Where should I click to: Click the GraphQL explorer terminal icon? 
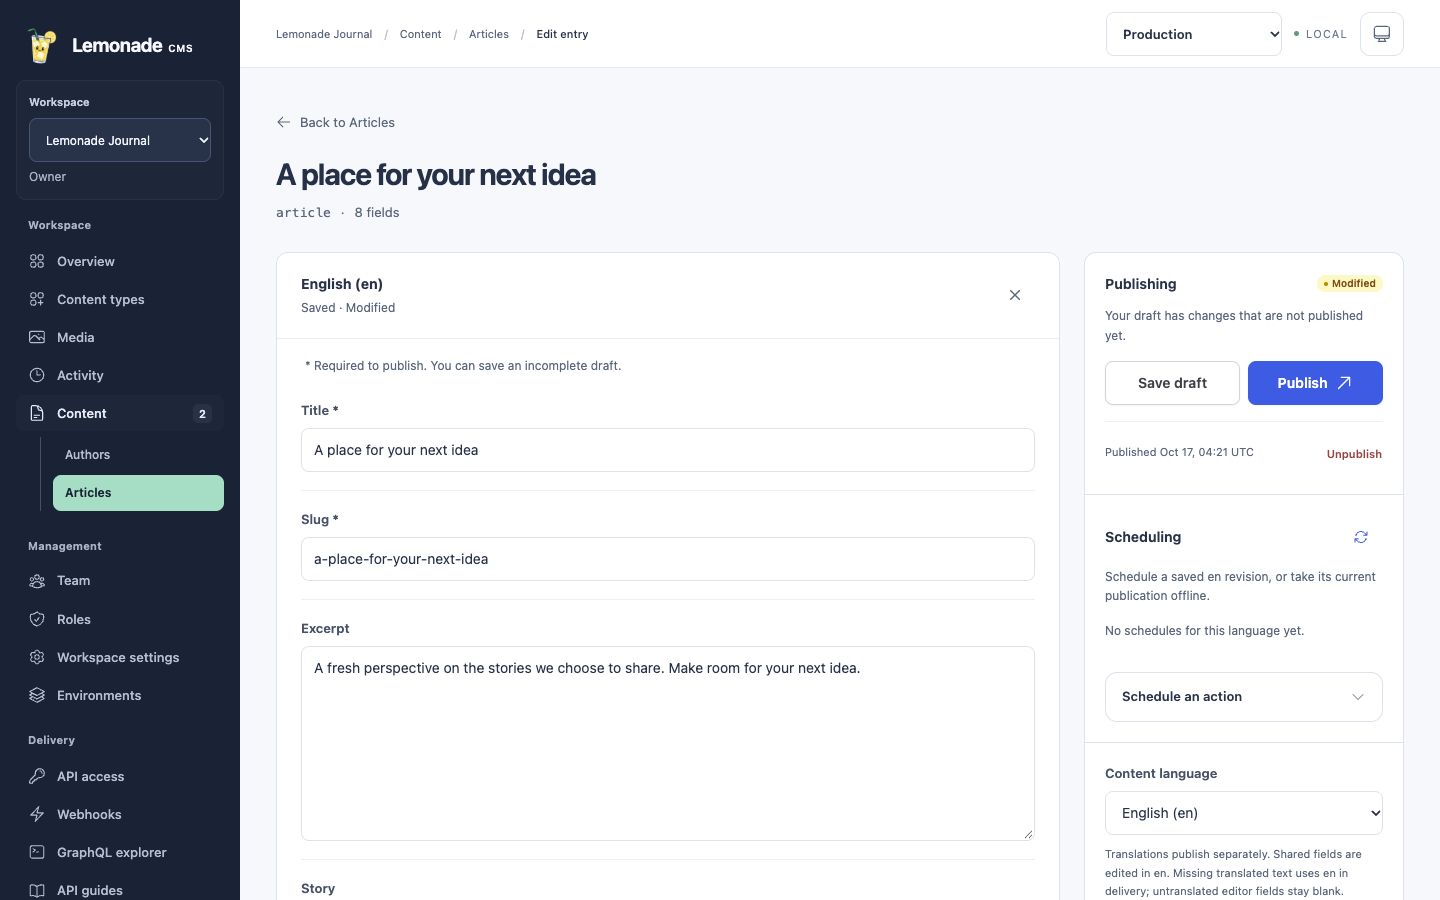point(37,852)
